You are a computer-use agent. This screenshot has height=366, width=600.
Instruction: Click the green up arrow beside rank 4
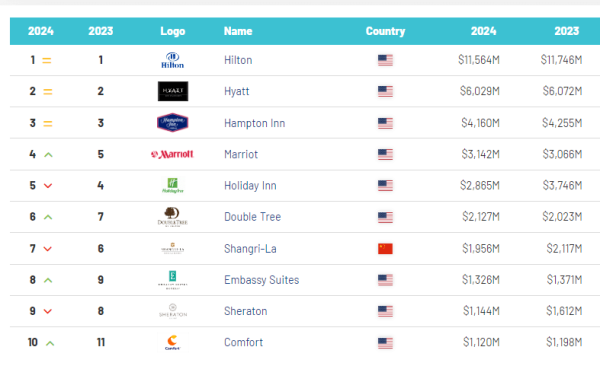click(48, 155)
